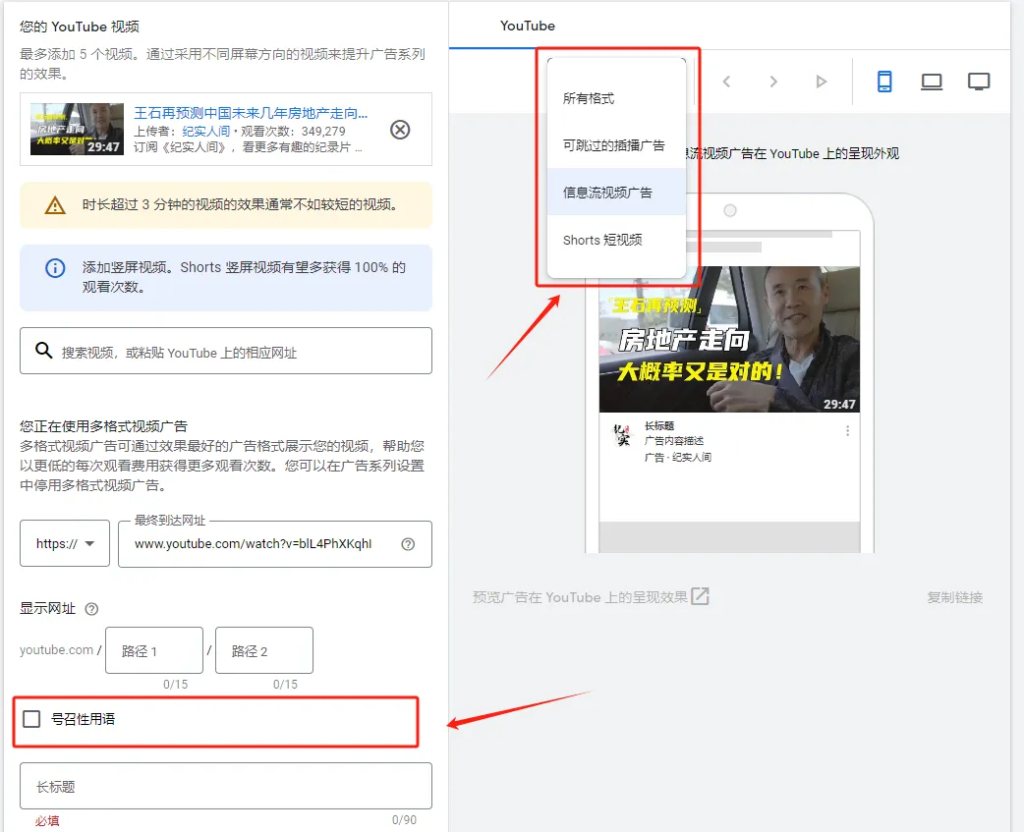Switch preview to TV screen view
The width and height of the screenshot is (1024, 832).
979,82
